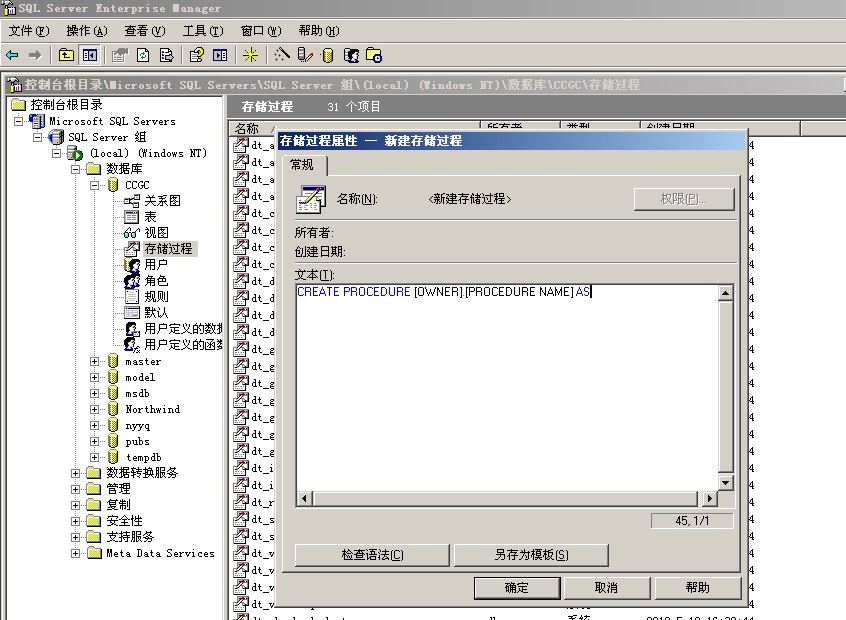Collapse the (local) (Windows NT) node
The width and height of the screenshot is (846, 620).
click(56, 153)
